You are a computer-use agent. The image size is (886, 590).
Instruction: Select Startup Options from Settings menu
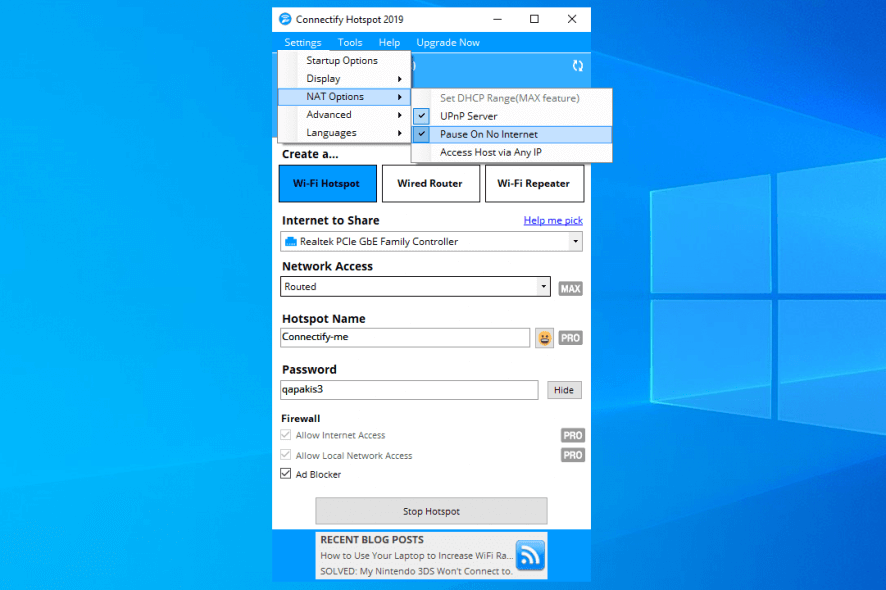(x=344, y=60)
